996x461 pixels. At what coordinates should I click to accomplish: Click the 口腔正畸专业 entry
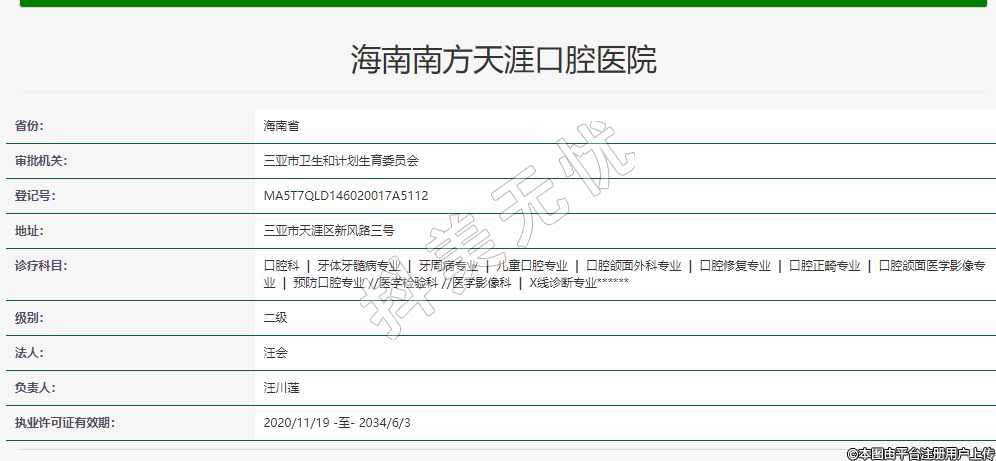point(824,266)
